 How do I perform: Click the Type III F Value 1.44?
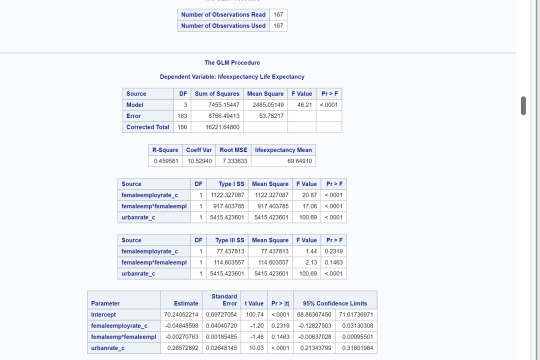(x=311, y=251)
